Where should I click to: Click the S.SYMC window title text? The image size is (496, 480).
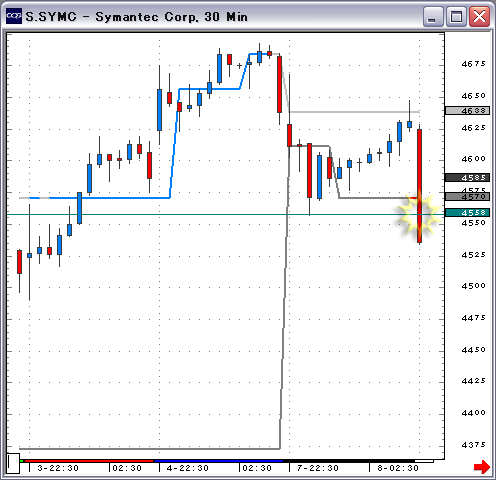tap(137, 17)
